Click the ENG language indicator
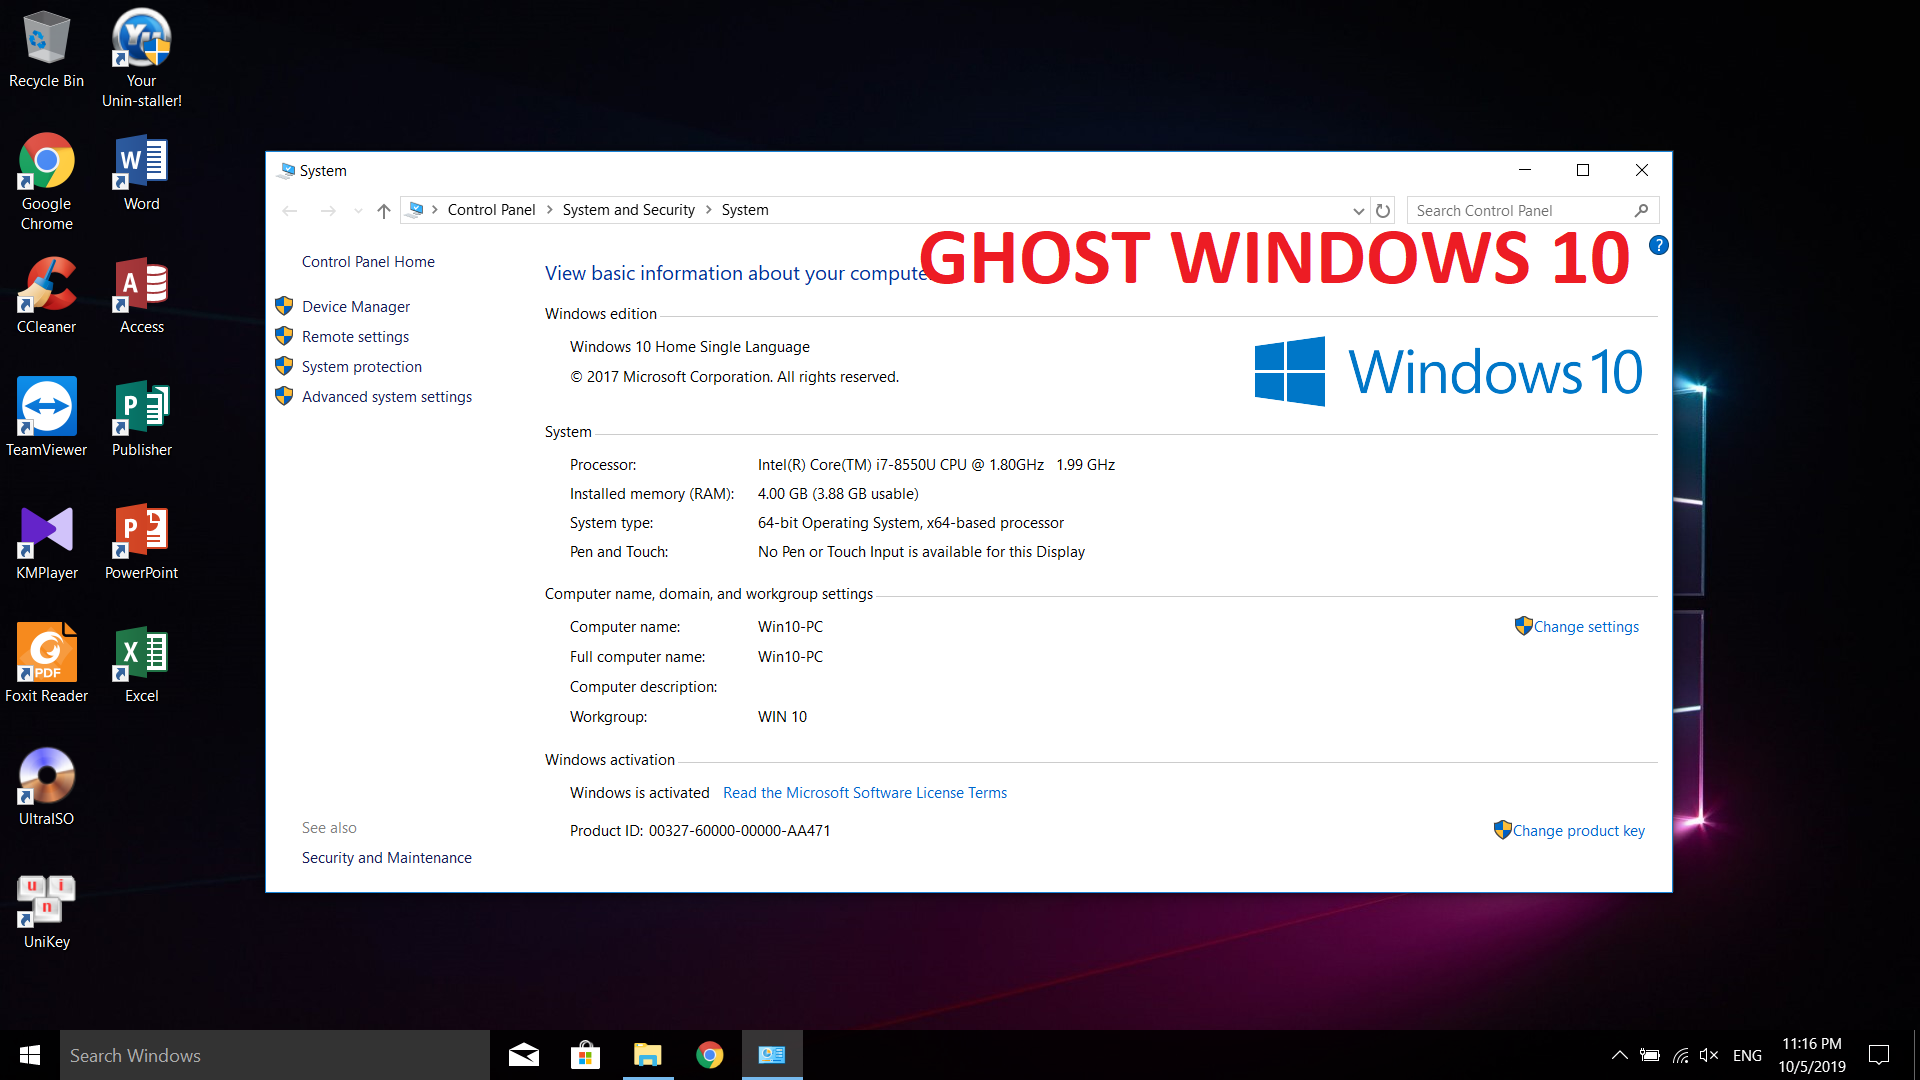 (1747, 1055)
